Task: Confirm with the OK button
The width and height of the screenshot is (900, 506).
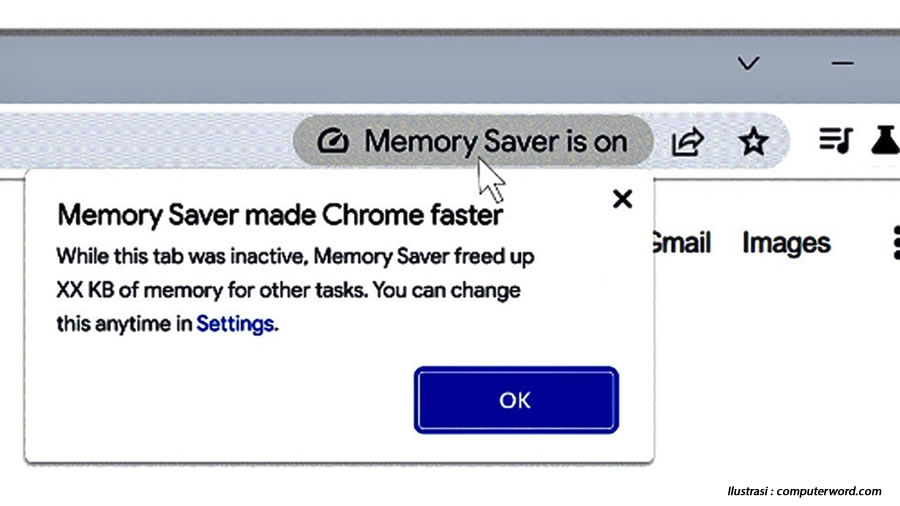Action: click(x=516, y=400)
